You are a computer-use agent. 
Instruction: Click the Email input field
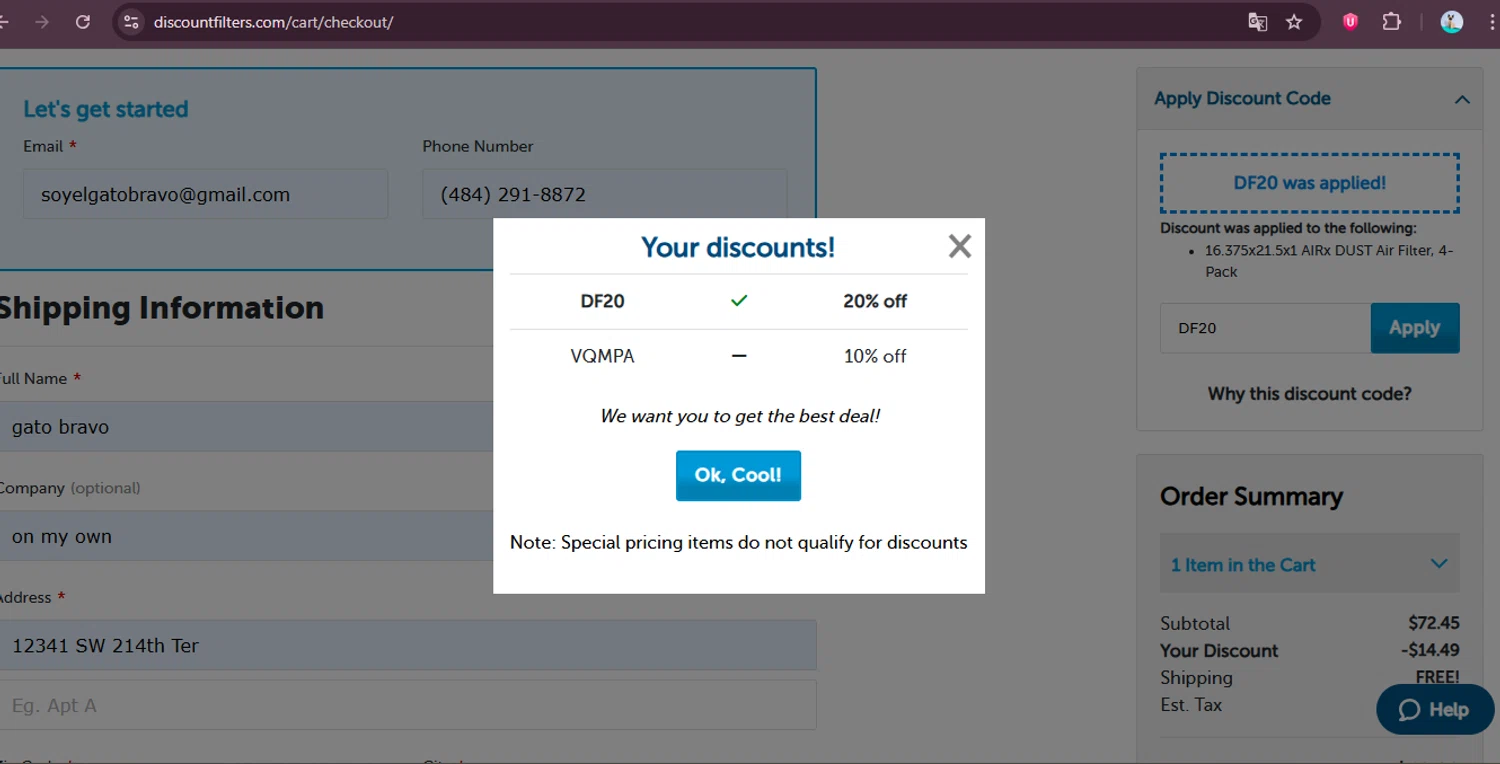pyautogui.click(x=205, y=194)
